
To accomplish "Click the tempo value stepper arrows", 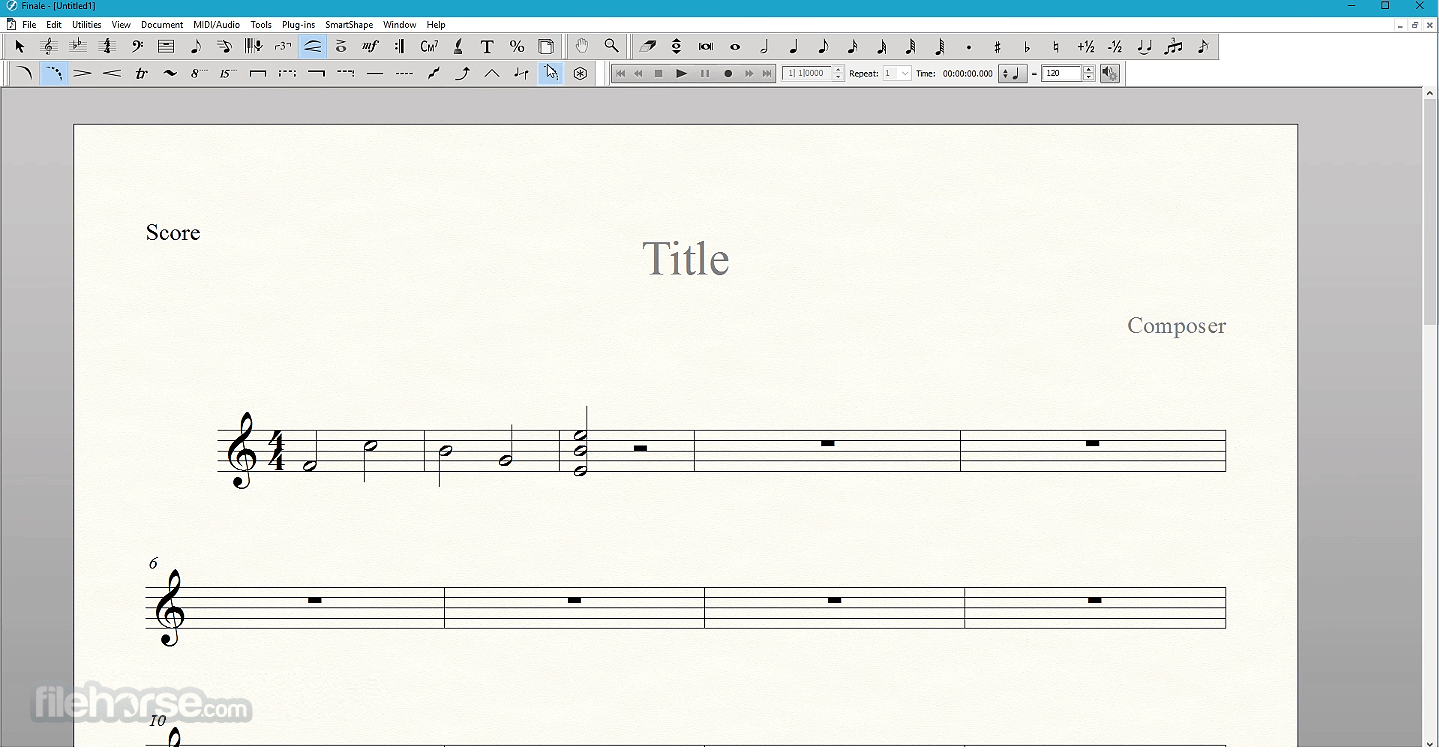I will click(1089, 73).
